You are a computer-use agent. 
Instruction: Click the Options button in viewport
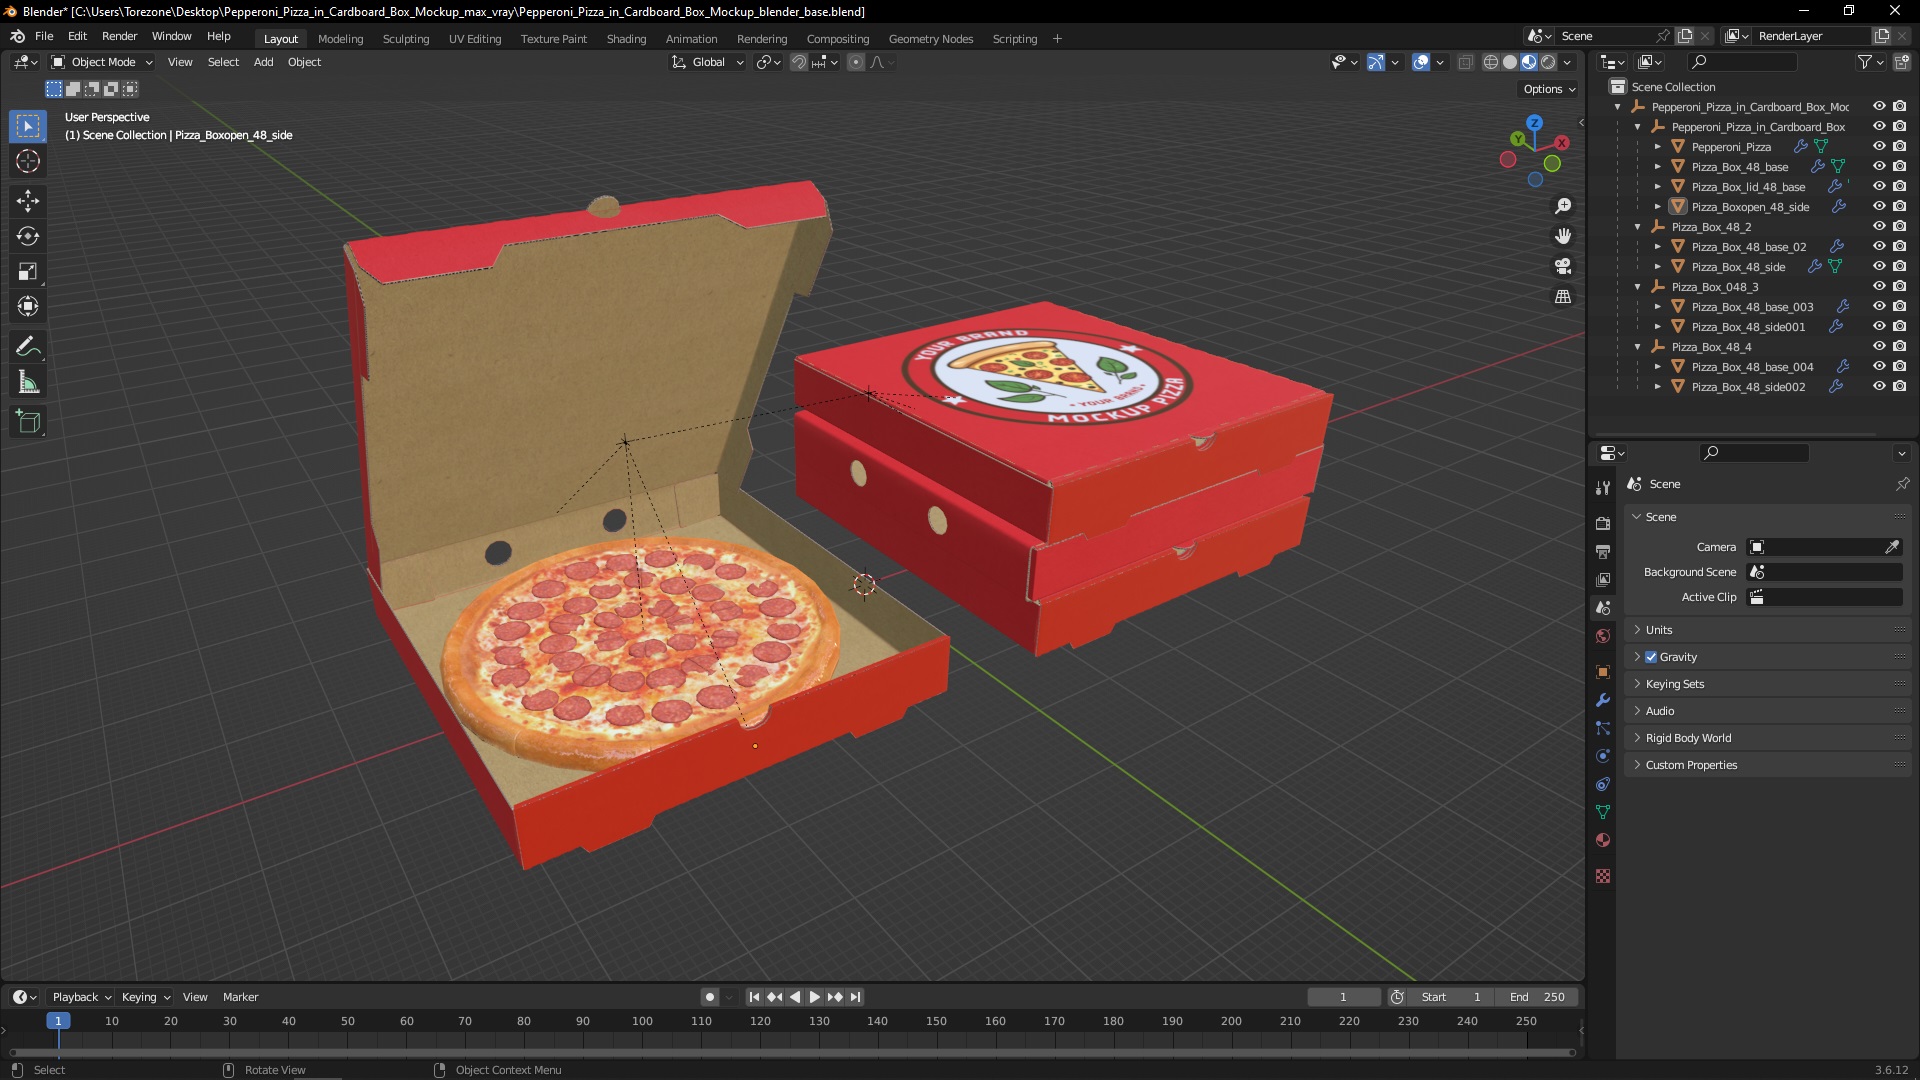tap(1548, 89)
